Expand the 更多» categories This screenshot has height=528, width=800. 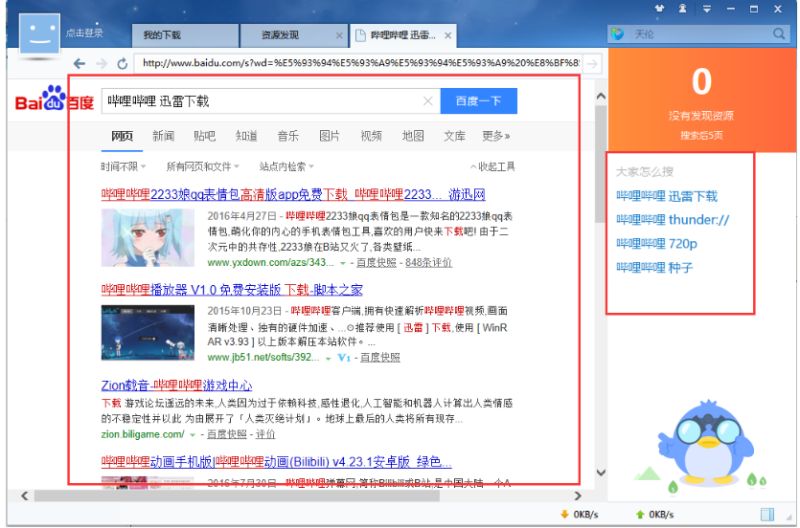point(496,136)
